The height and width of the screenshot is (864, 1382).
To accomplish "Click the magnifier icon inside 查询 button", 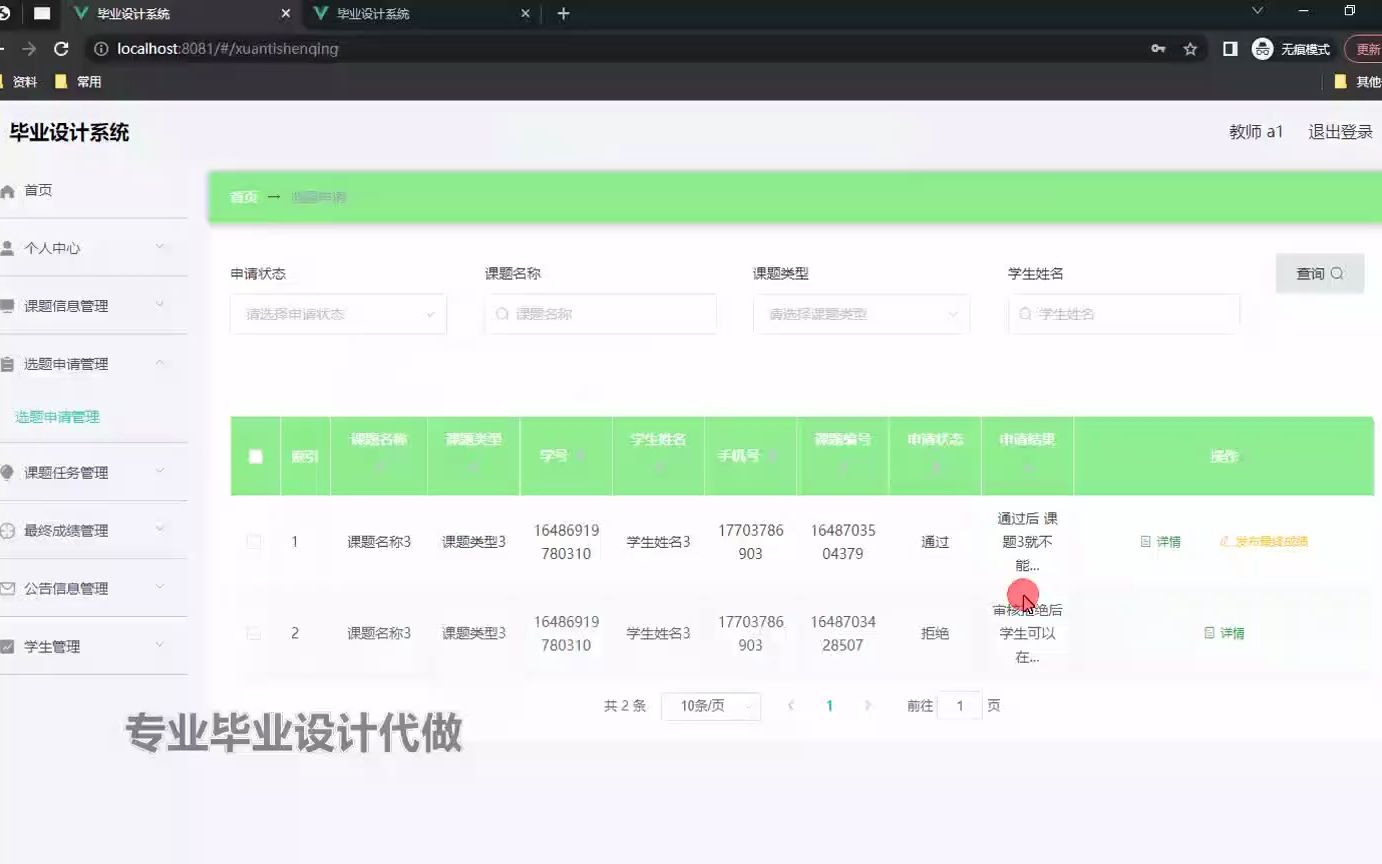I will click(1337, 272).
